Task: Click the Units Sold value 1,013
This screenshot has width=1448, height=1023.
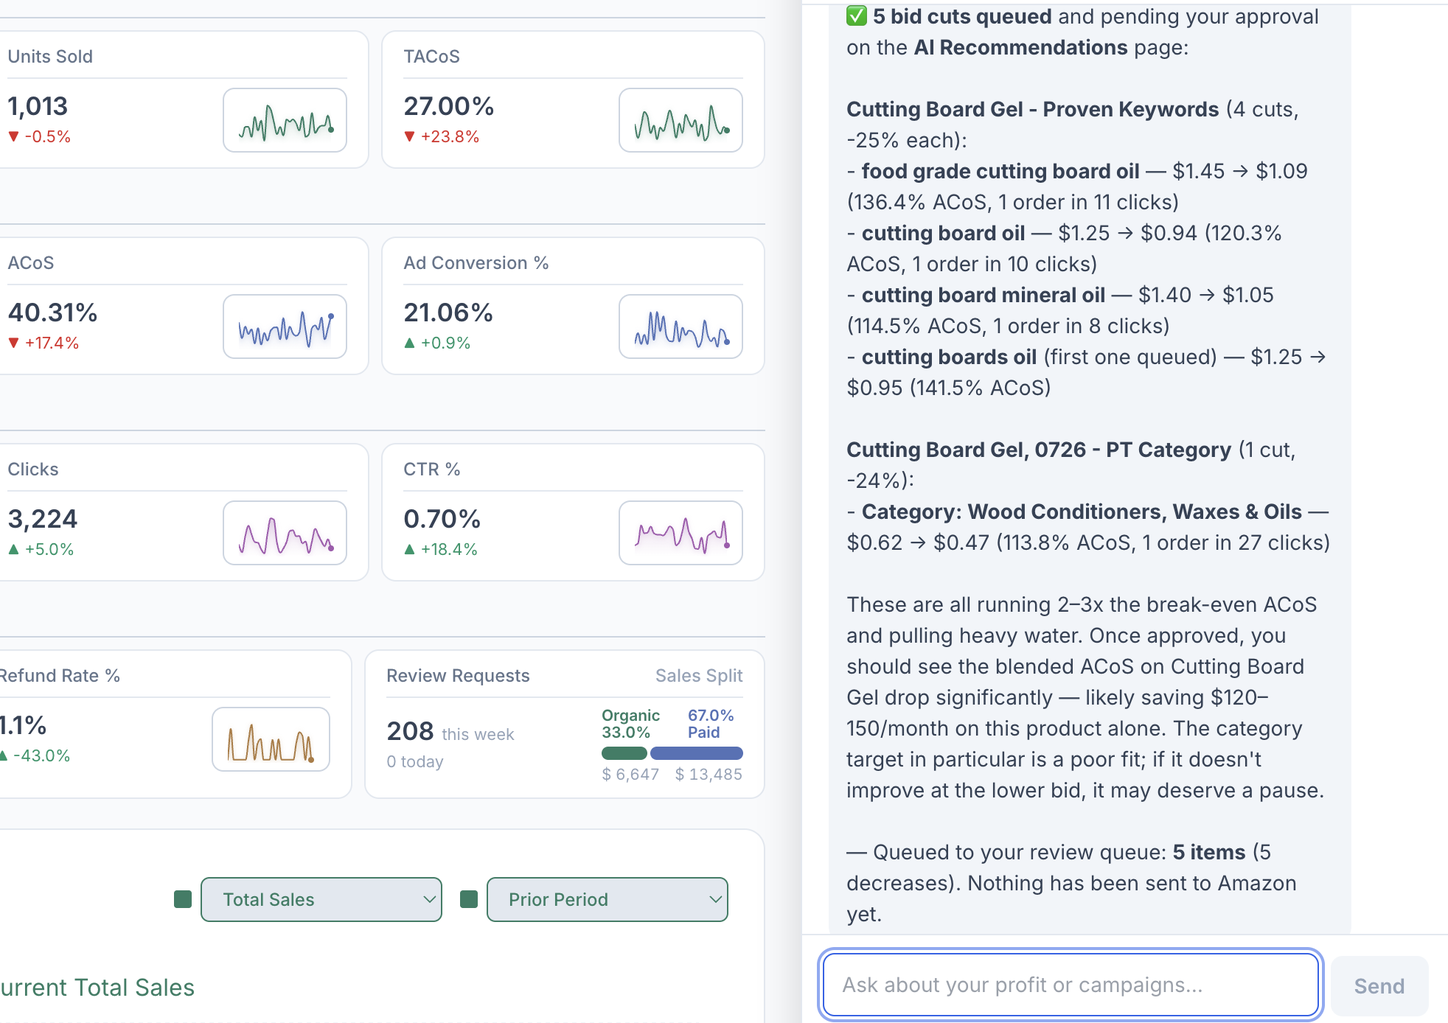Action: tap(38, 106)
